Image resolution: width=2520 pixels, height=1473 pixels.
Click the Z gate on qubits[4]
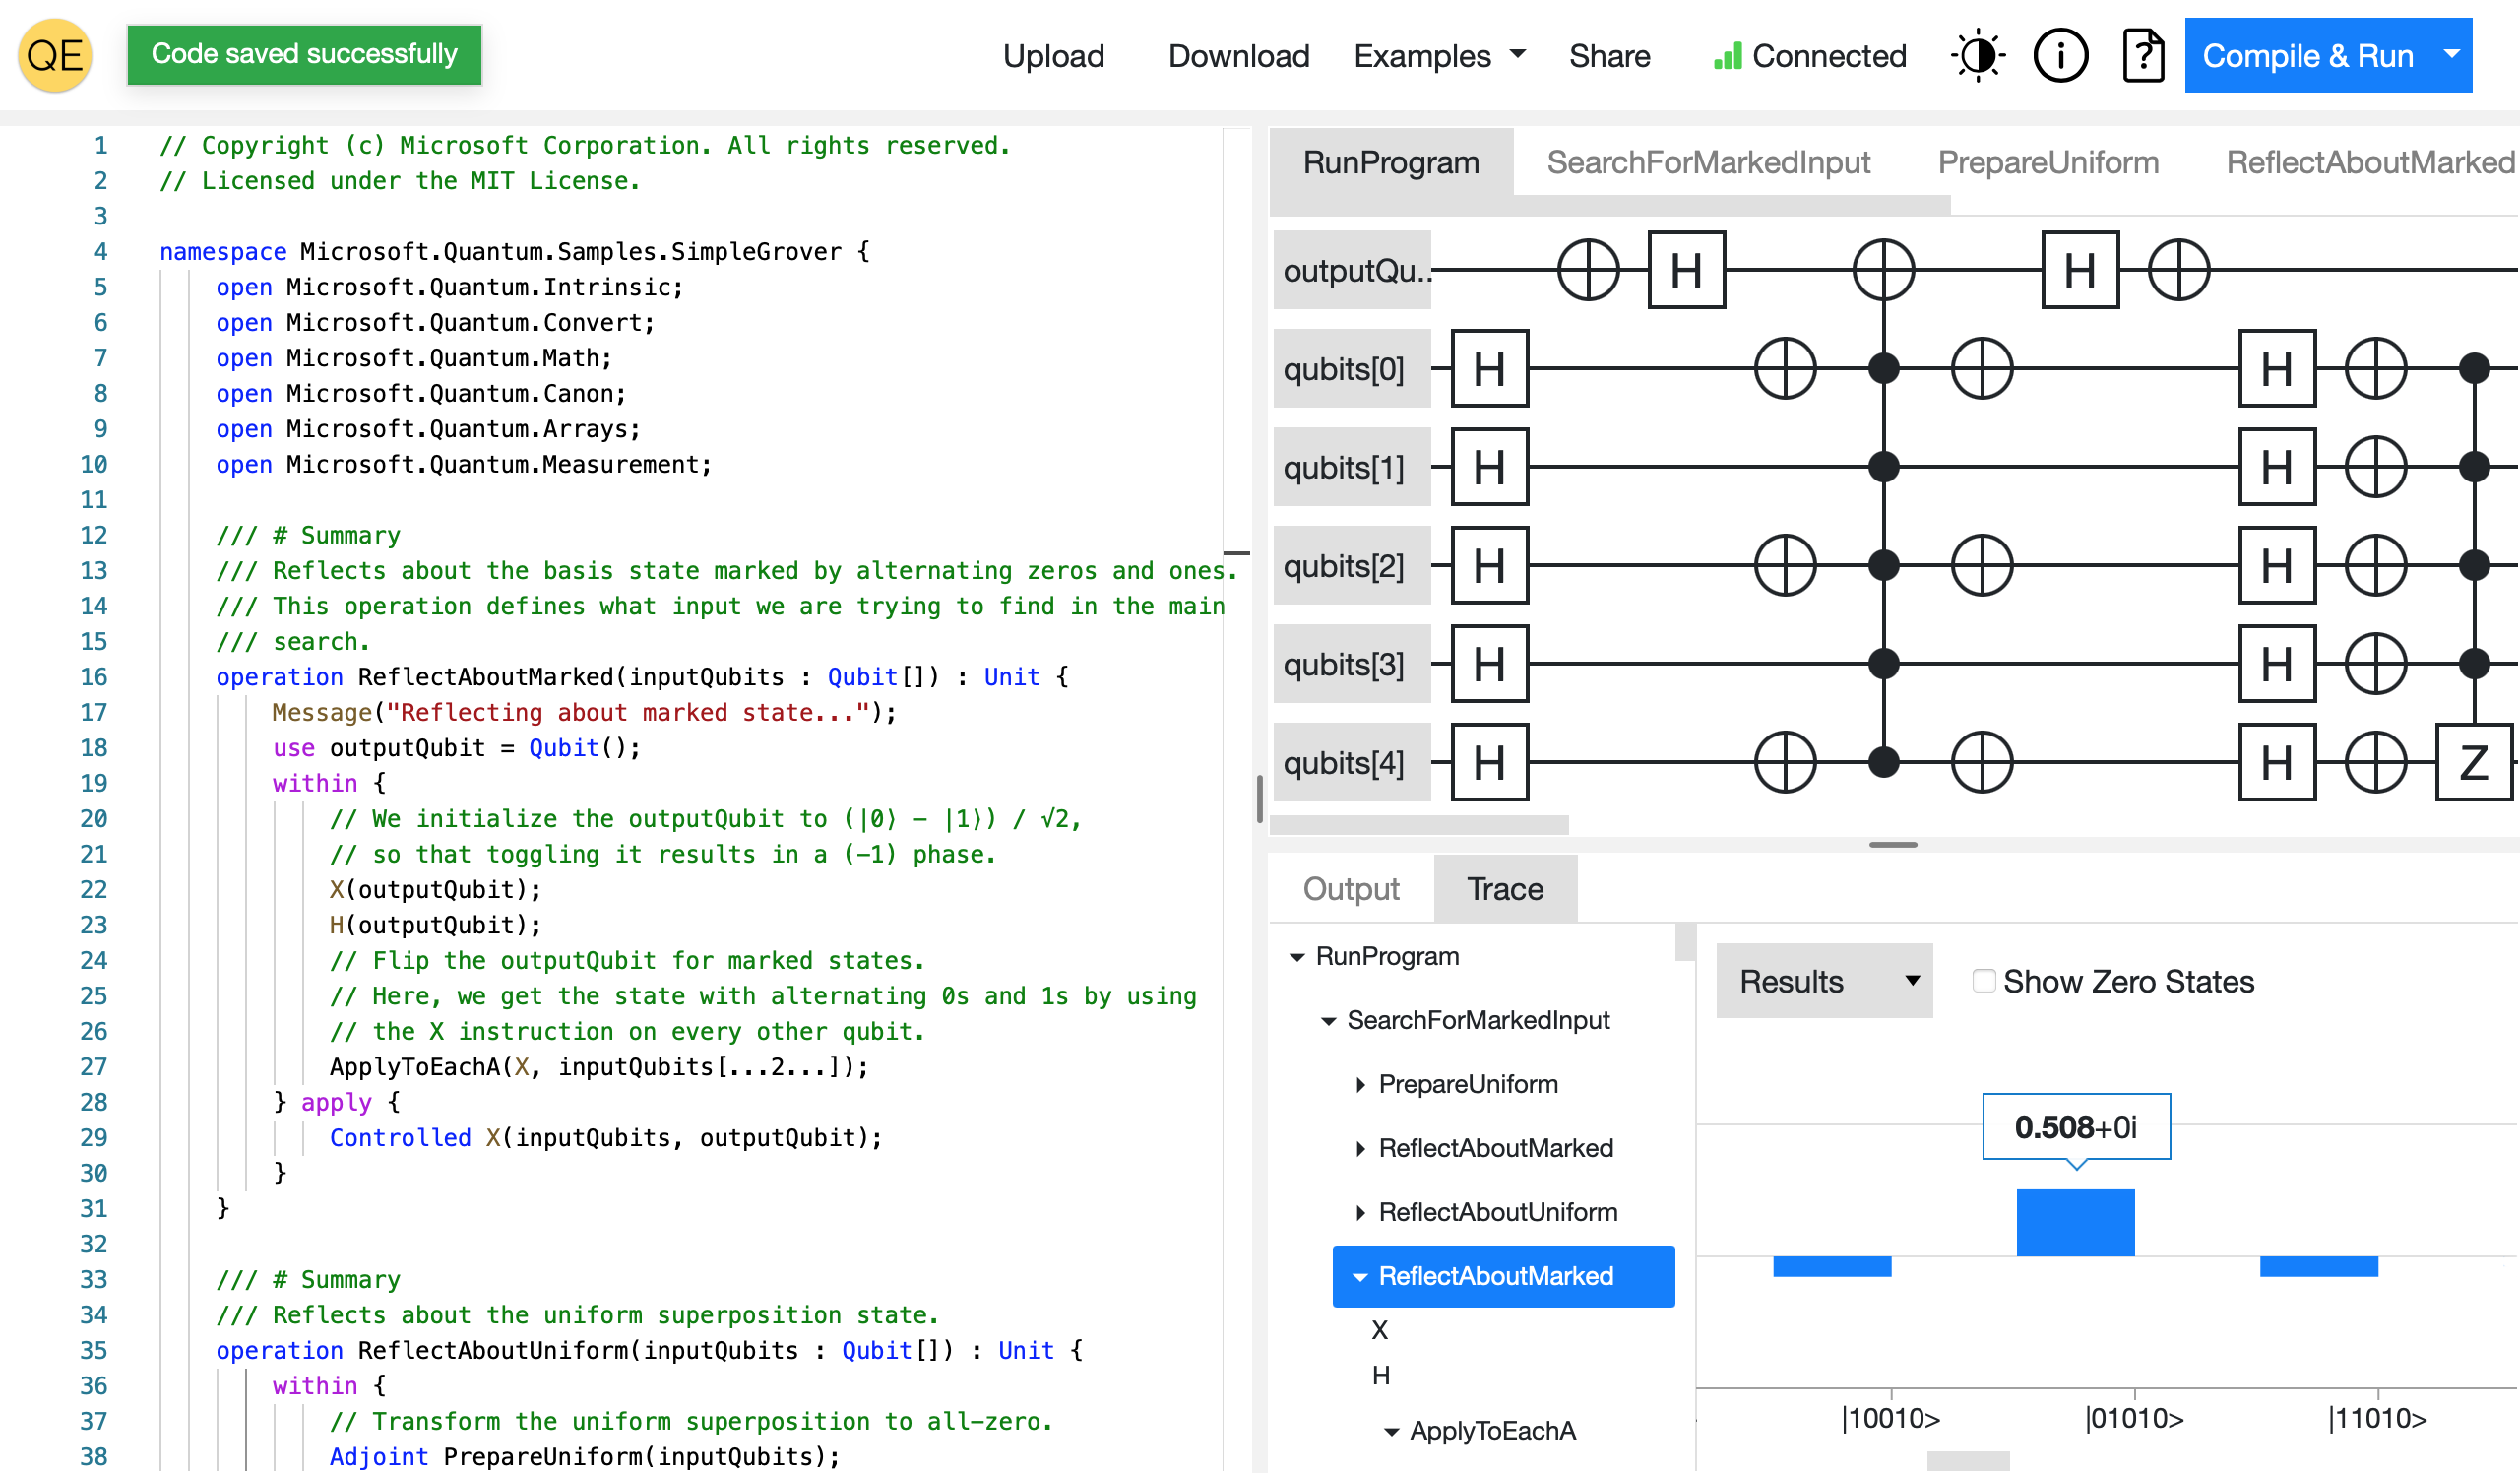2472,764
